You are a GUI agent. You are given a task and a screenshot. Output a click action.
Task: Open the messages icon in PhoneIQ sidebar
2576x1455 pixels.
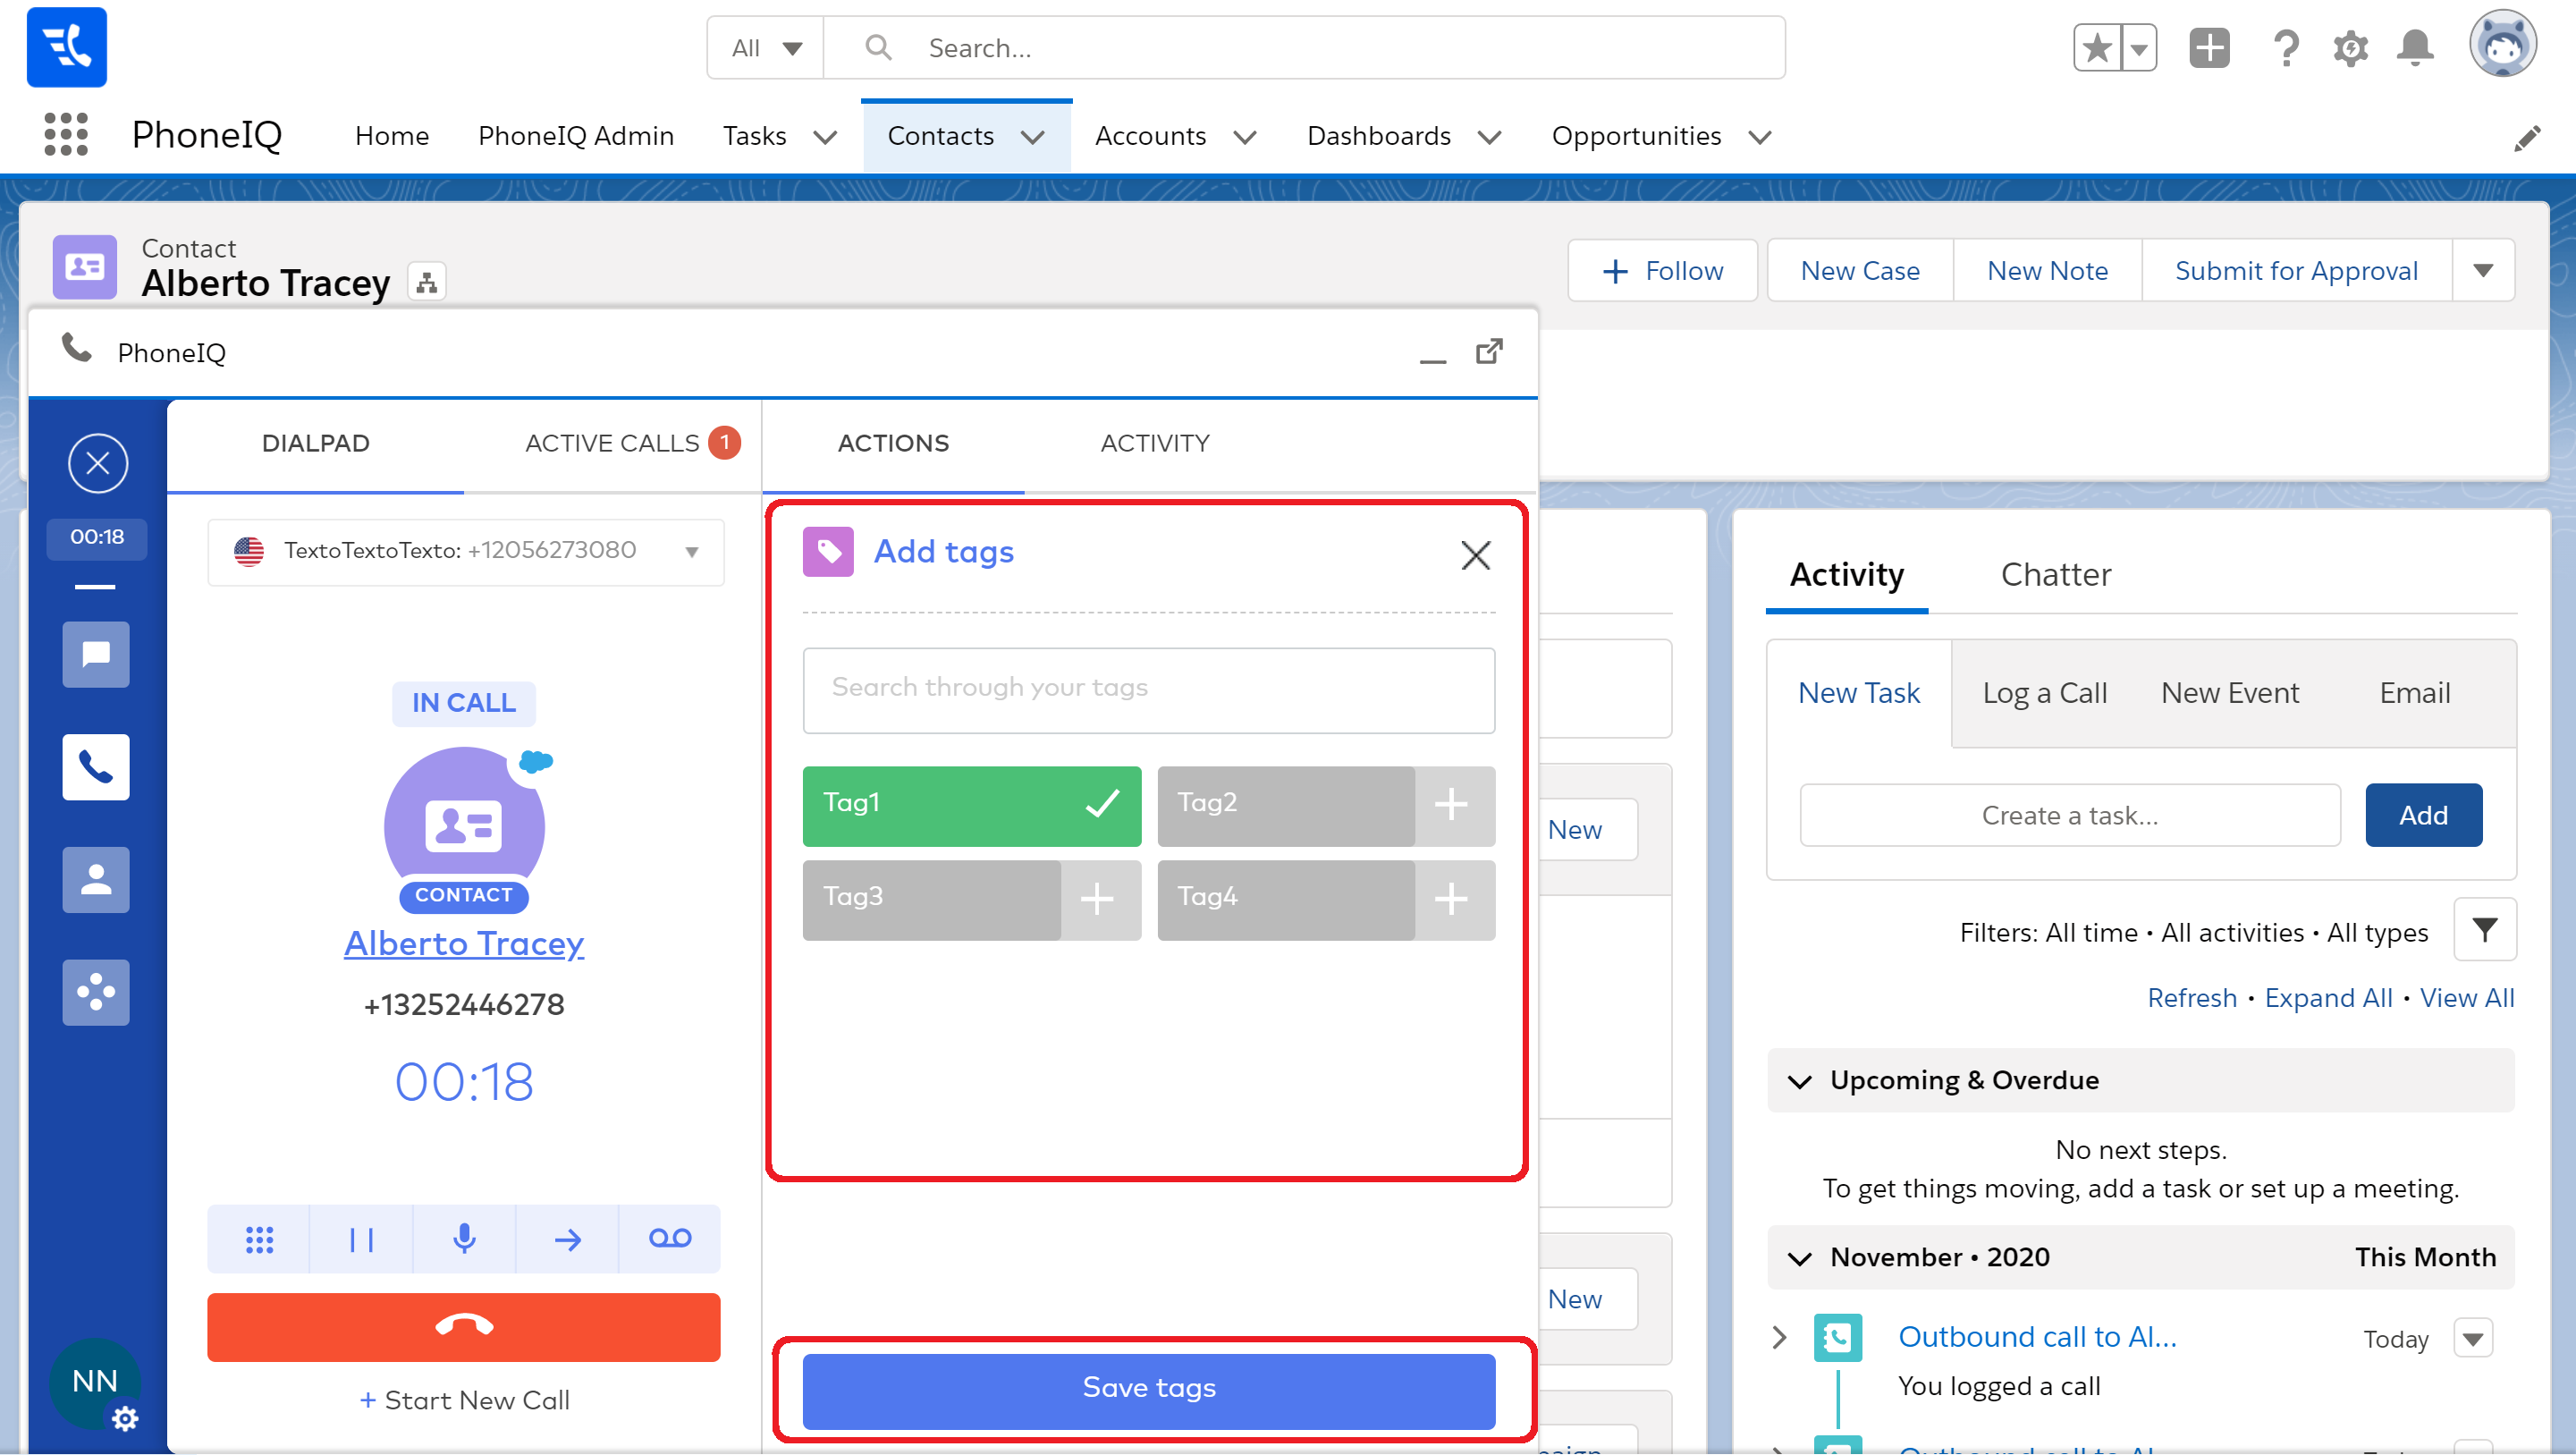96,655
